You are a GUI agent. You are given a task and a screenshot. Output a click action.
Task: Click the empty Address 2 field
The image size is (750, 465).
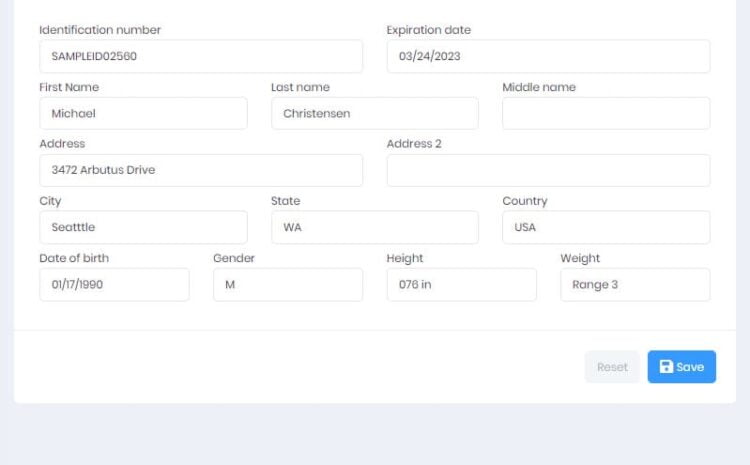[x=548, y=170]
